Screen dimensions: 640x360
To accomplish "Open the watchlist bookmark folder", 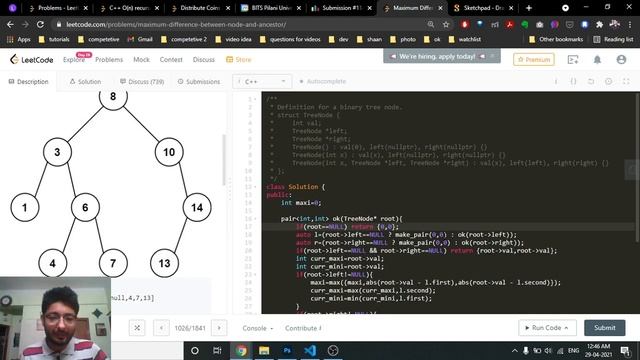I will pos(464,39).
